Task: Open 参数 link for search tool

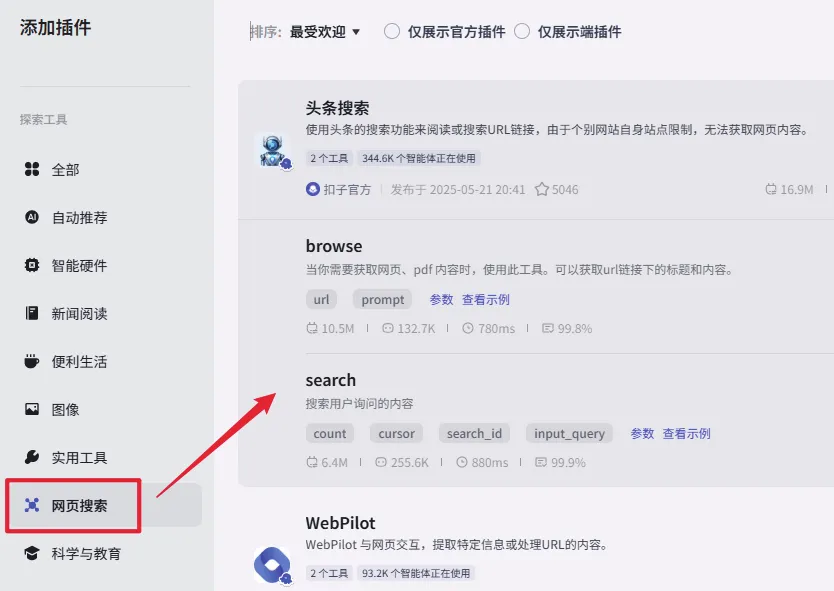Action: 642,434
